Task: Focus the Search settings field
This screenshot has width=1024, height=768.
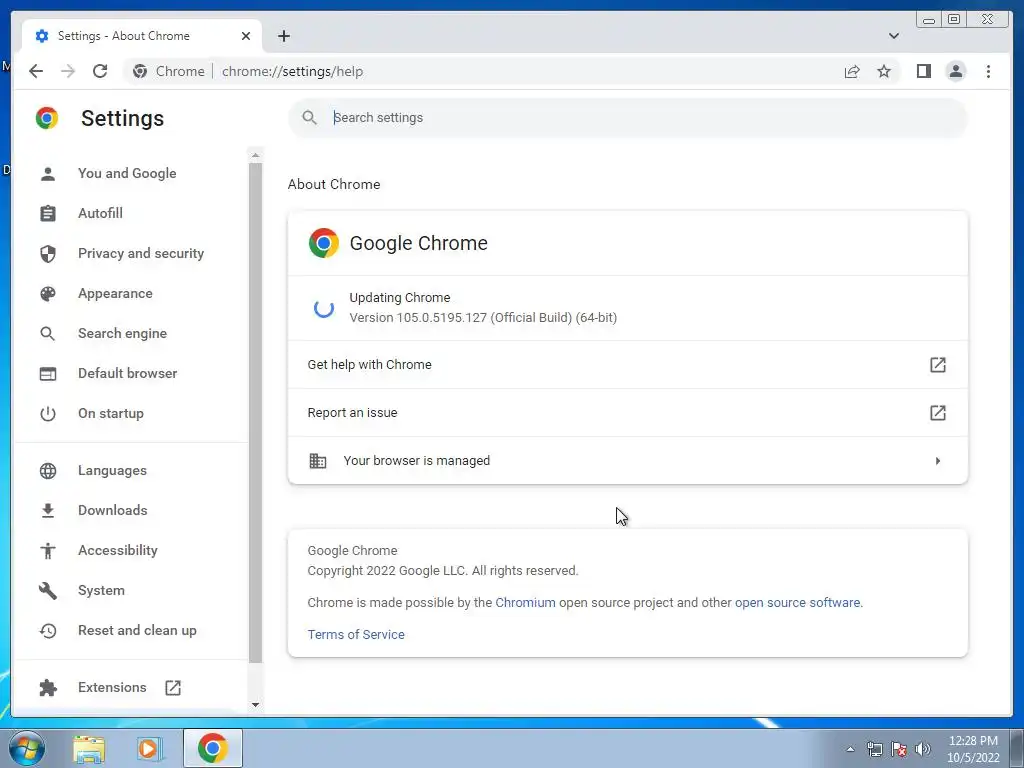Action: tap(628, 118)
